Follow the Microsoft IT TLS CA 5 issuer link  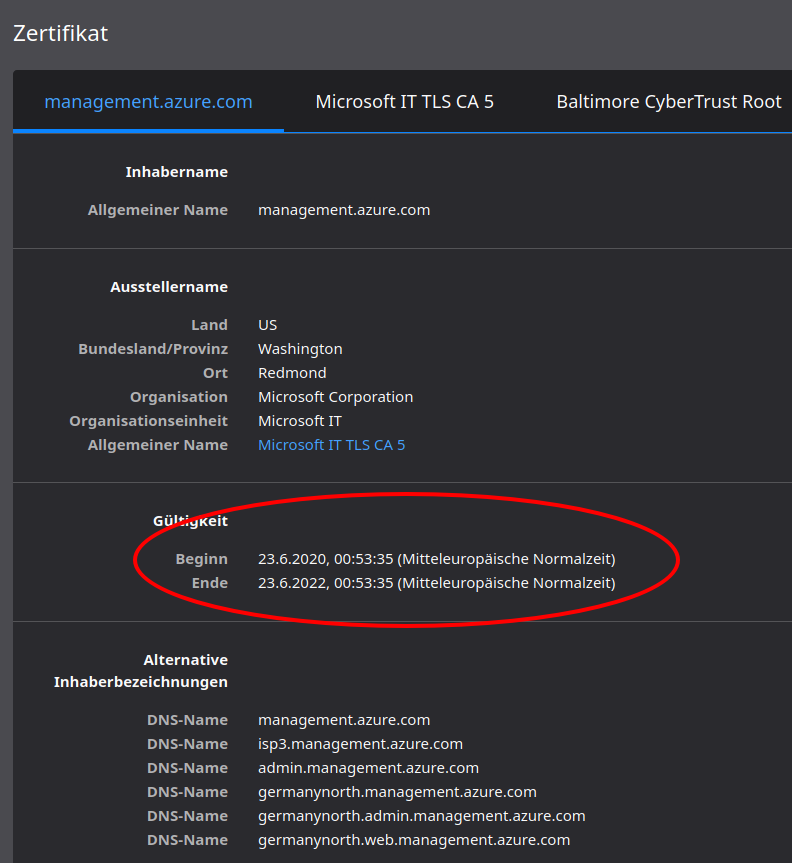pyautogui.click(x=331, y=445)
